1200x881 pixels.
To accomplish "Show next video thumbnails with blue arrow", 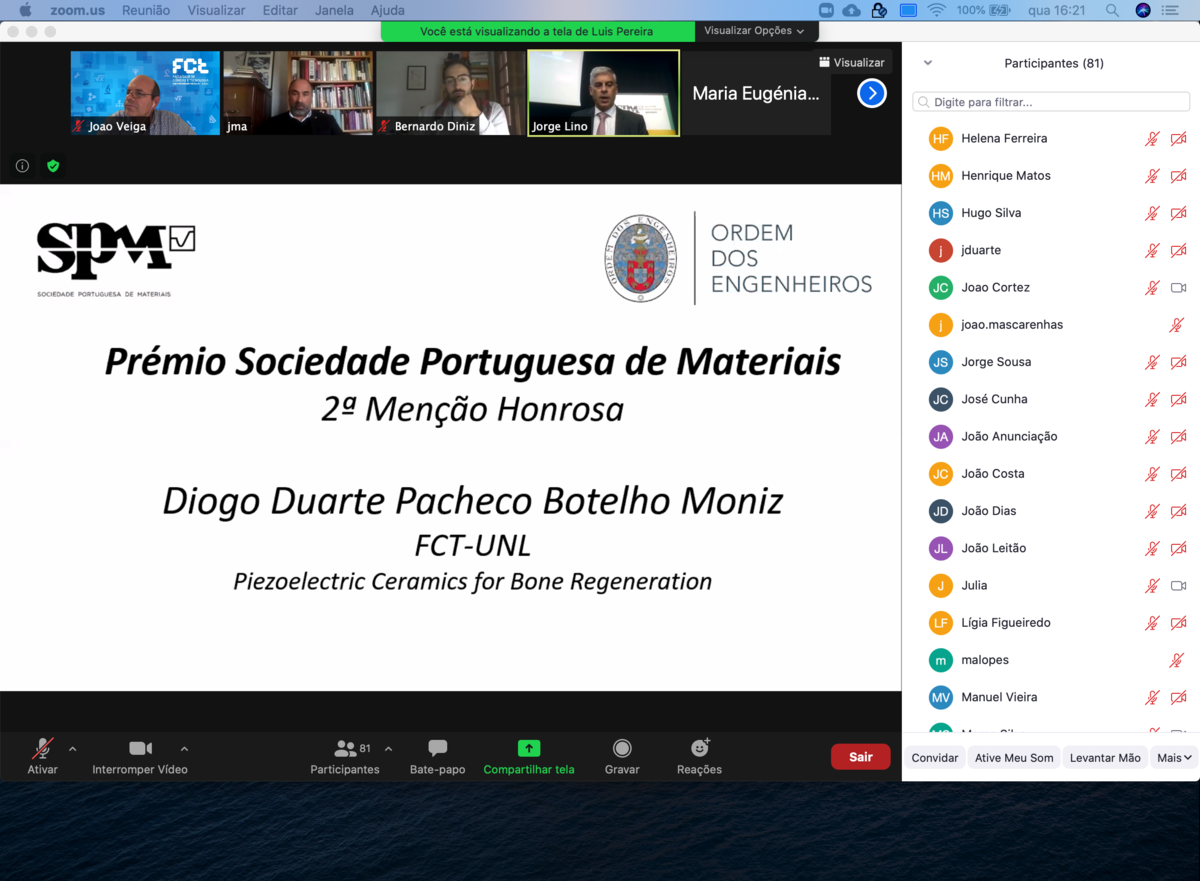I will [872, 93].
